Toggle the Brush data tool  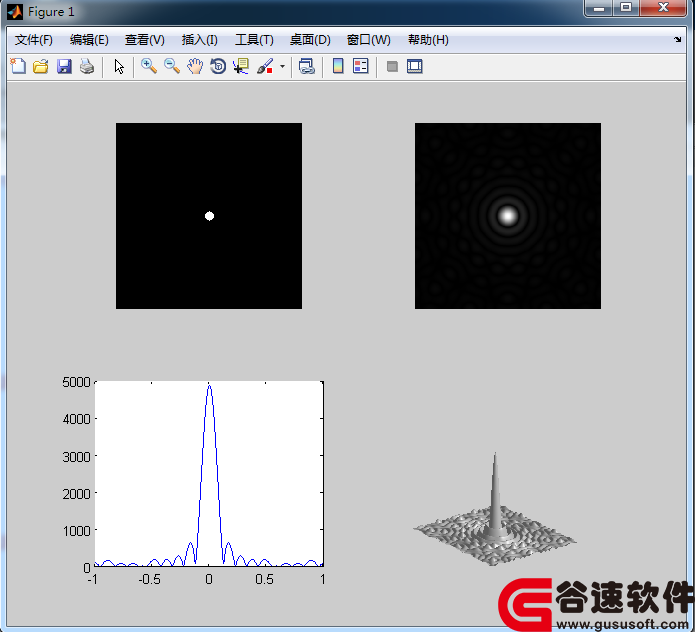pos(265,66)
